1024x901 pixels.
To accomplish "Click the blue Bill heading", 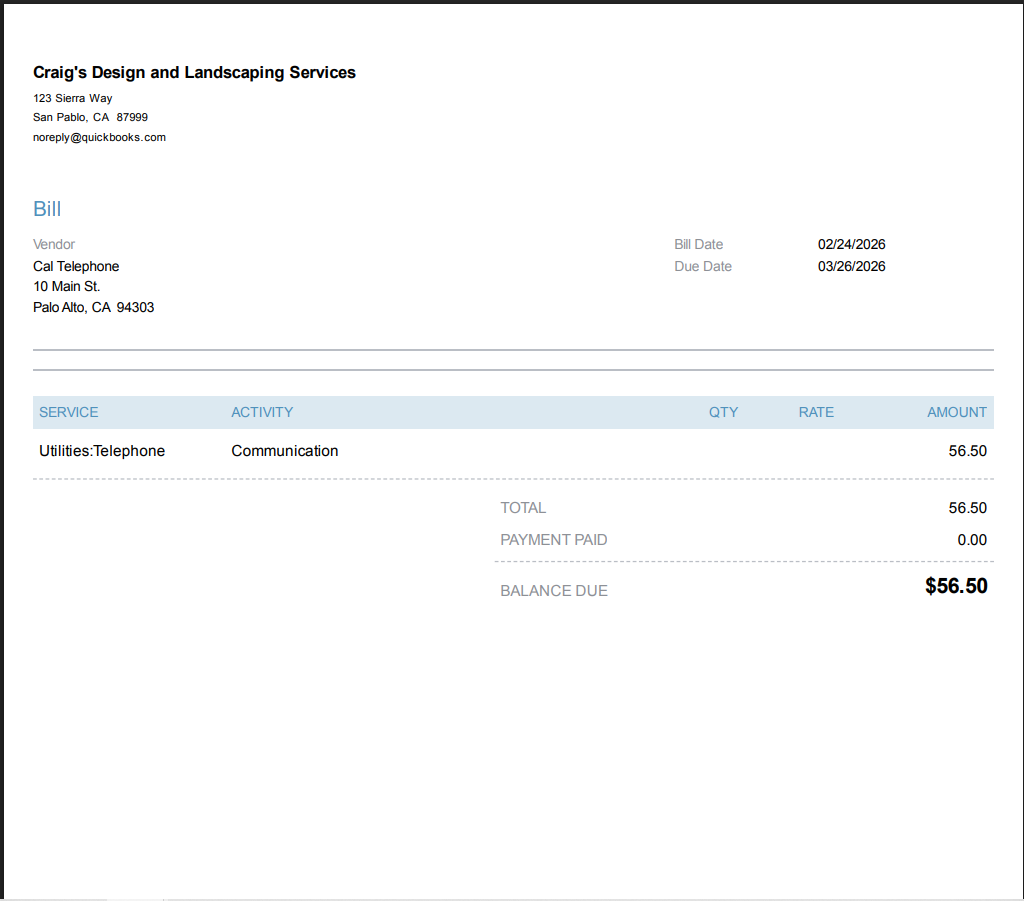I will click(x=47, y=209).
